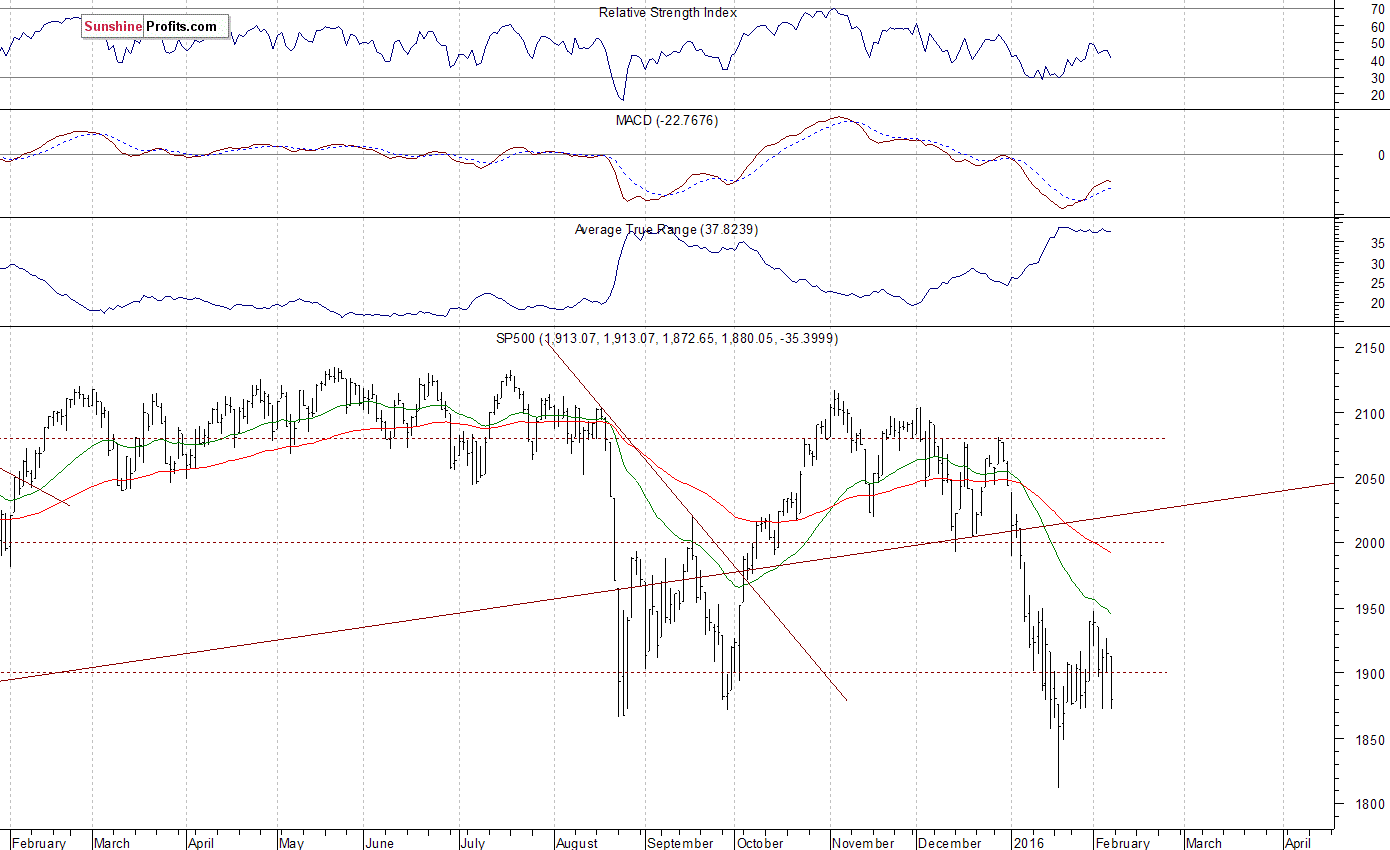Click the June month label
Image resolution: width=1390 pixels, height=850 pixels.
(x=380, y=843)
